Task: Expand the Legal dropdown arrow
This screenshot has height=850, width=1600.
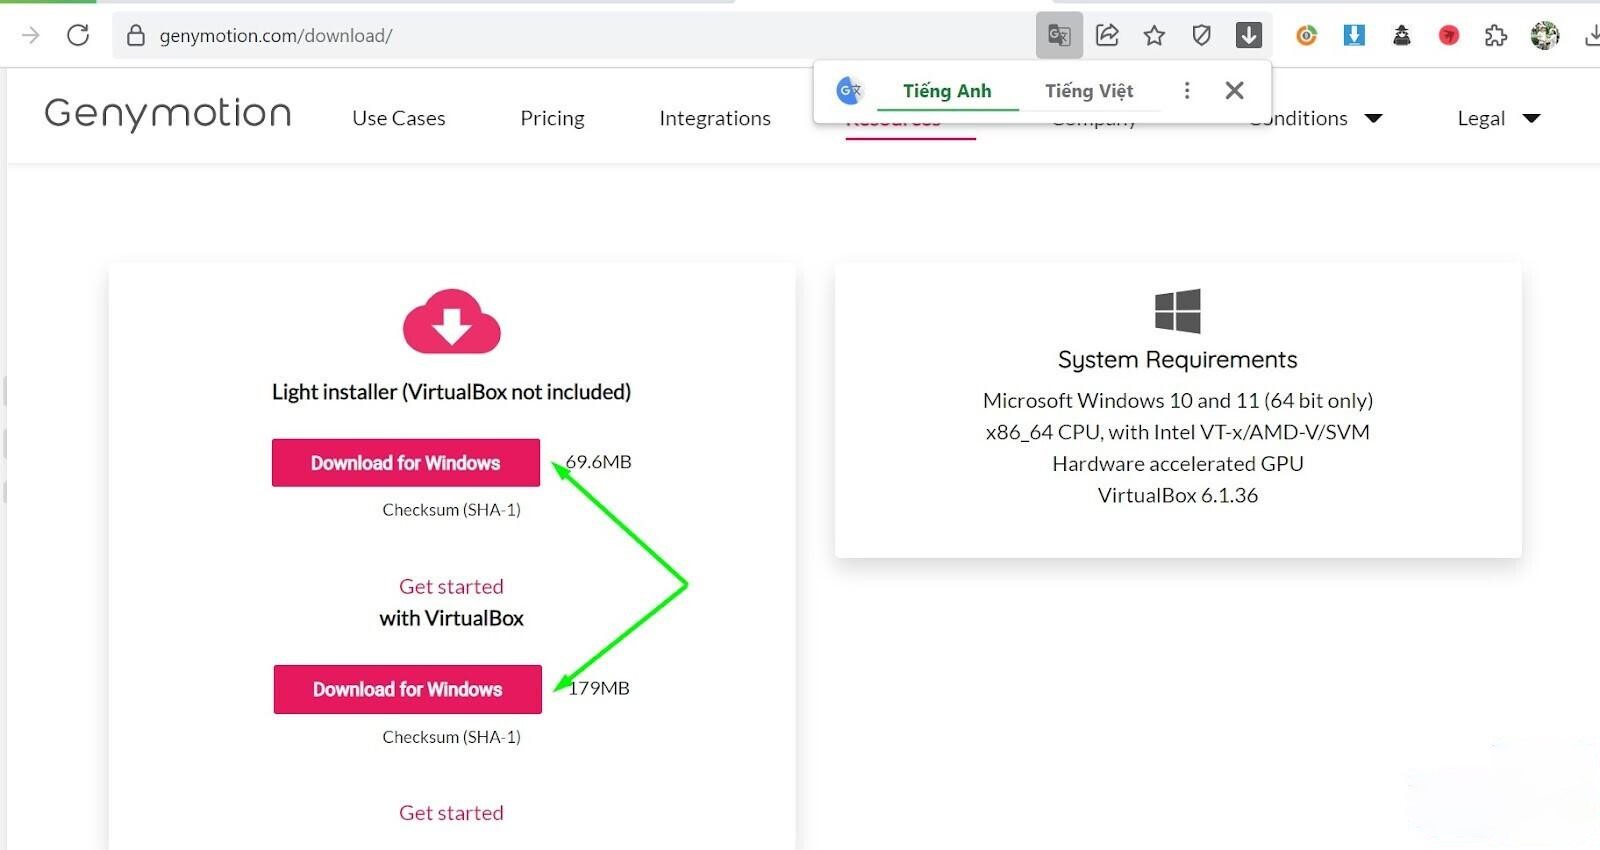Action: click(1531, 119)
